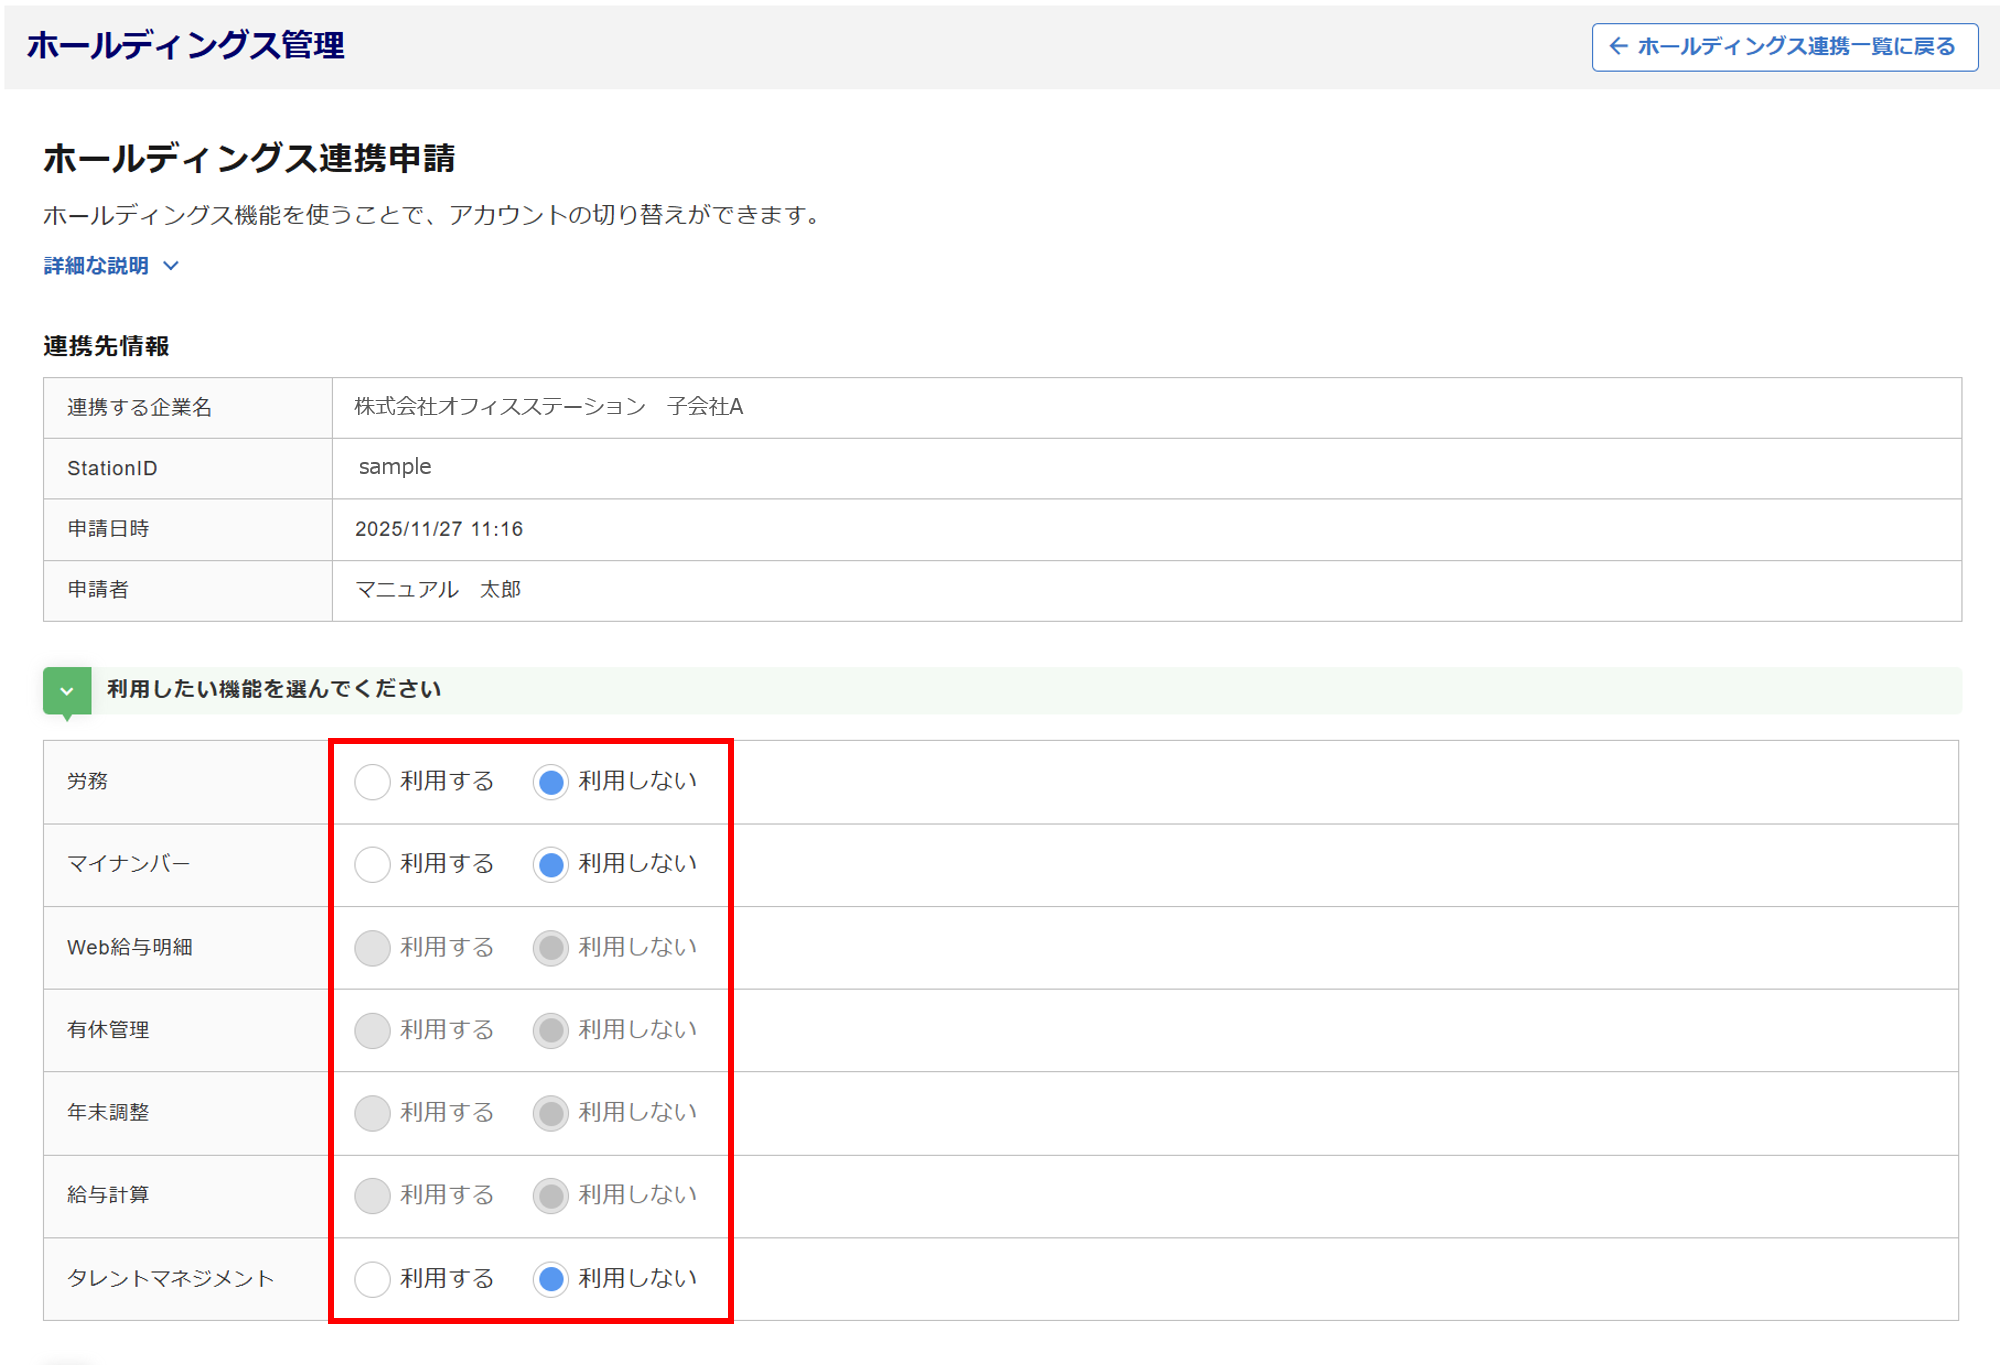Click the sample StationID value
2000x1365 pixels.
(x=395, y=467)
